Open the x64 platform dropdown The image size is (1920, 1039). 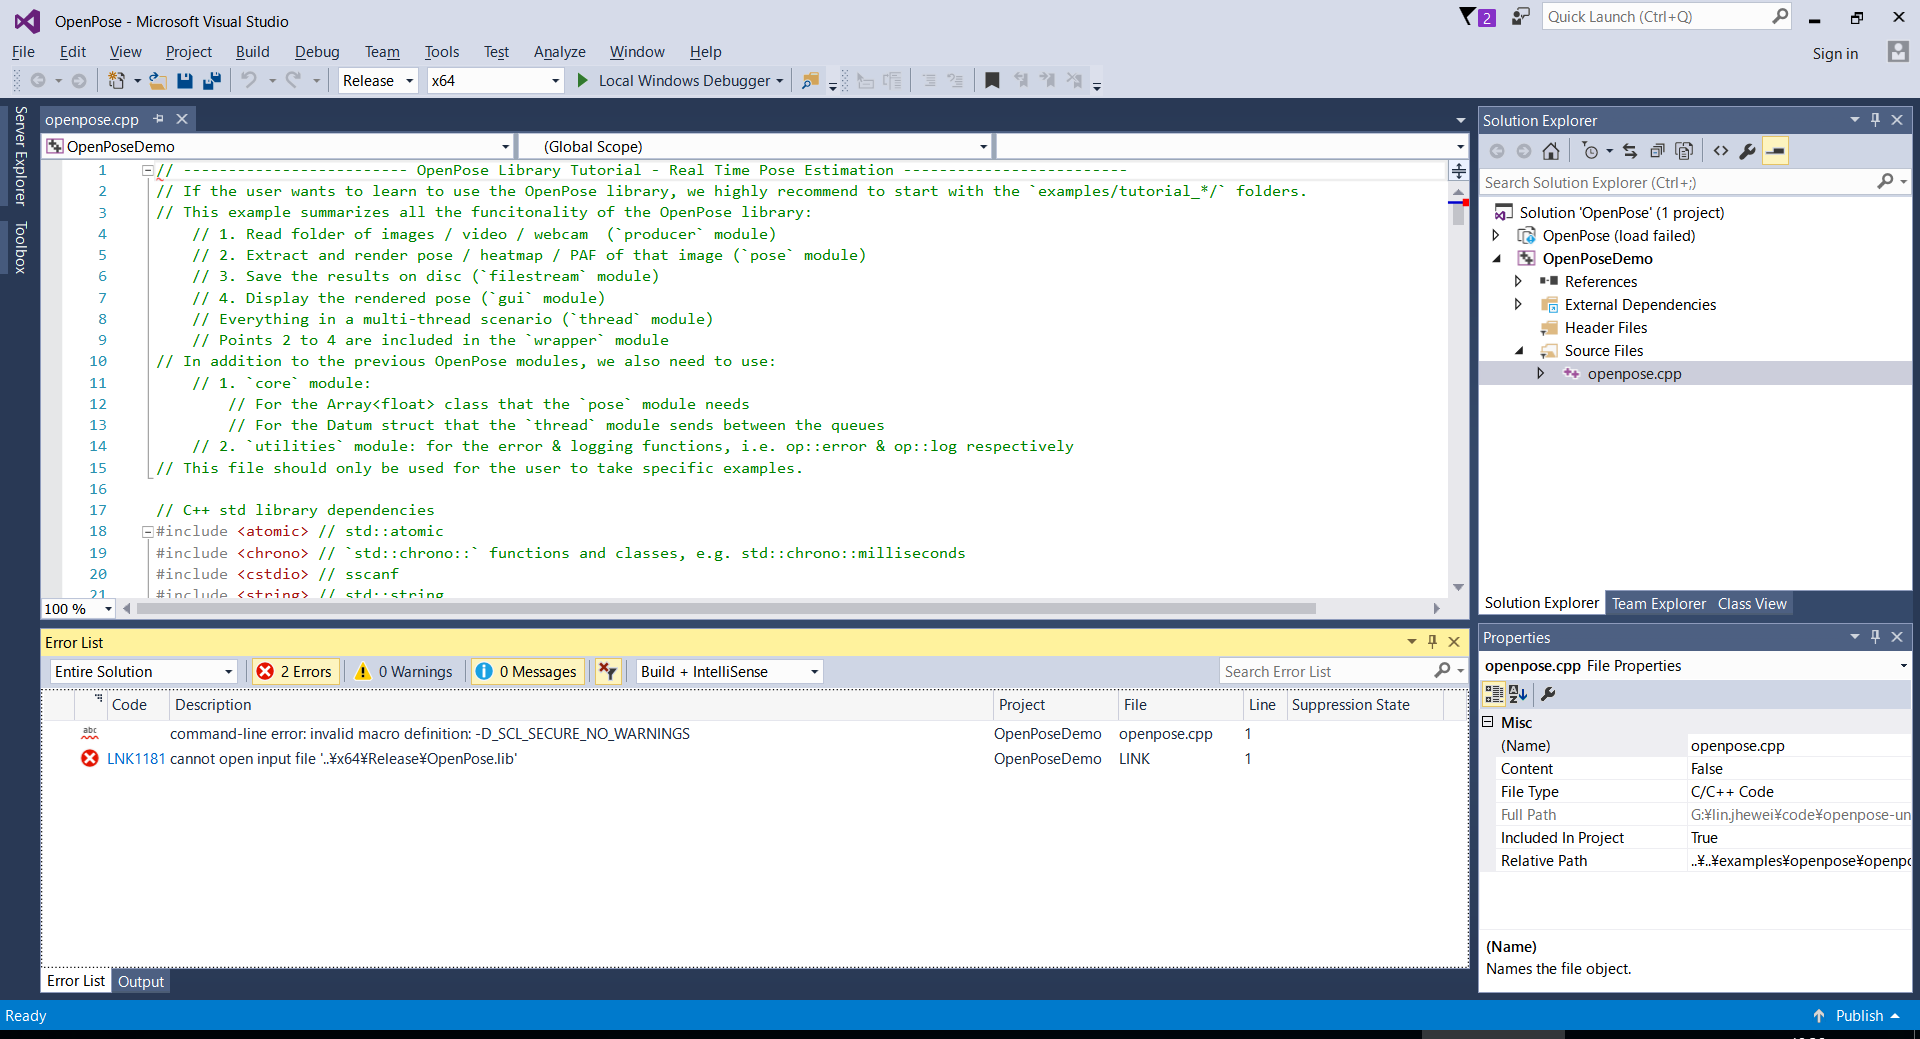495,81
